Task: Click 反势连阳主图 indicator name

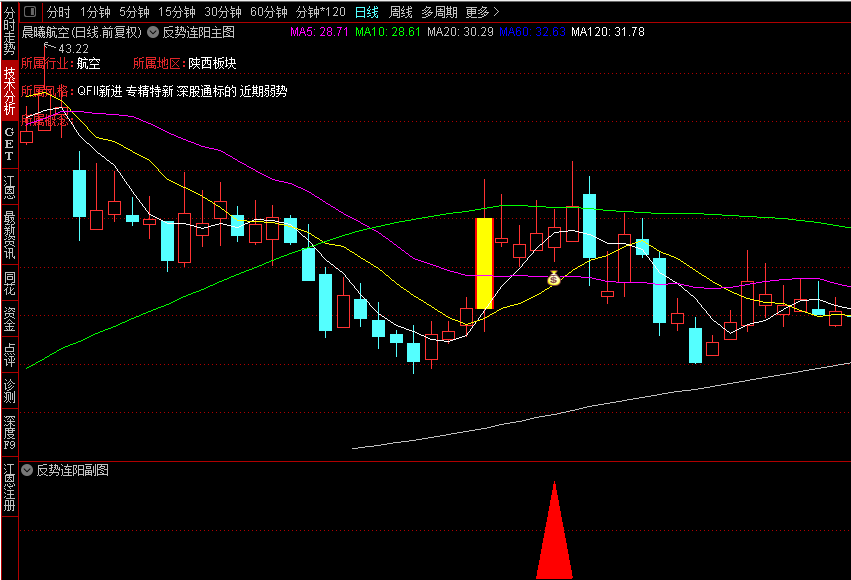Action: tap(199, 32)
